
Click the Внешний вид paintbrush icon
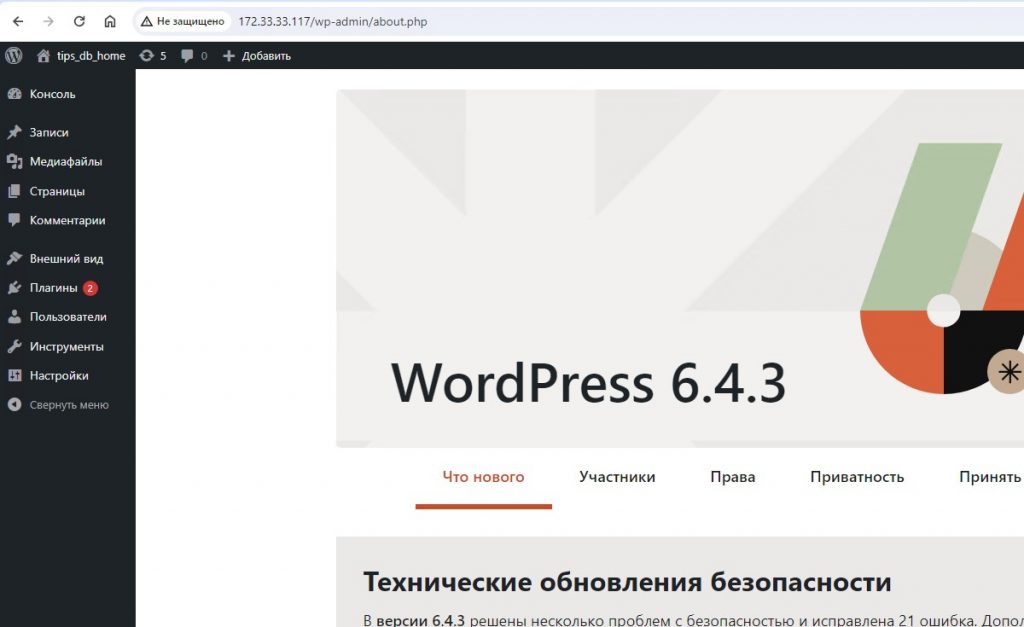pyautogui.click(x=14, y=259)
